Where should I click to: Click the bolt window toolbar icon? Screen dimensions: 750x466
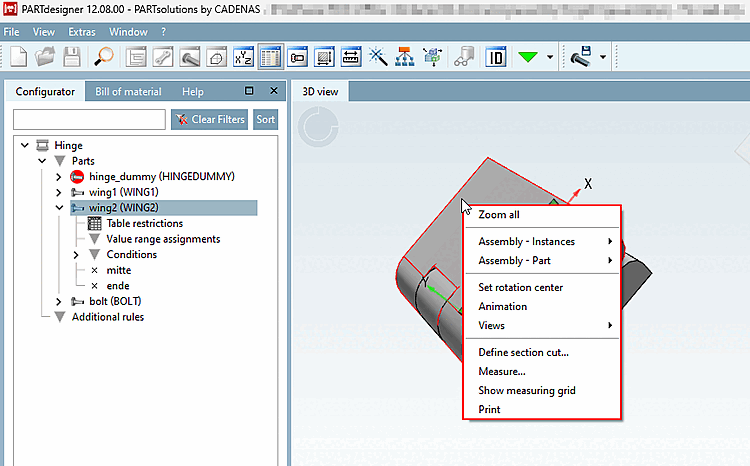[190, 57]
